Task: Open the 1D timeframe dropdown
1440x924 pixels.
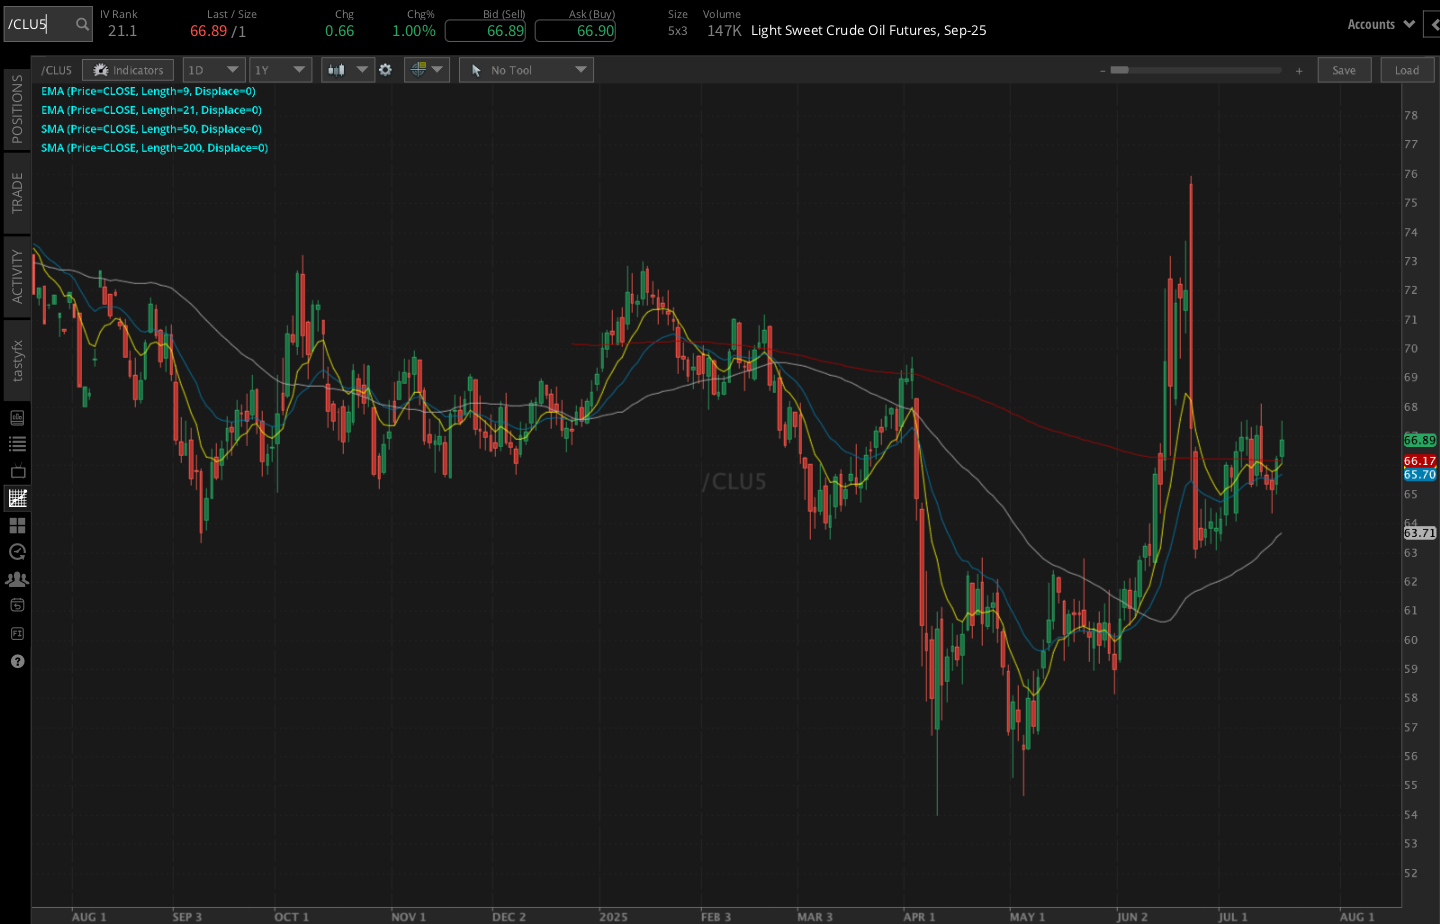Action: click(213, 69)
